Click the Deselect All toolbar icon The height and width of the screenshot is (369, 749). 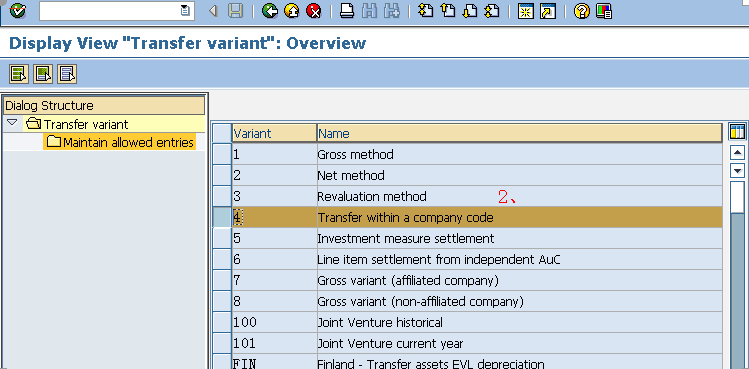(67, 74)
